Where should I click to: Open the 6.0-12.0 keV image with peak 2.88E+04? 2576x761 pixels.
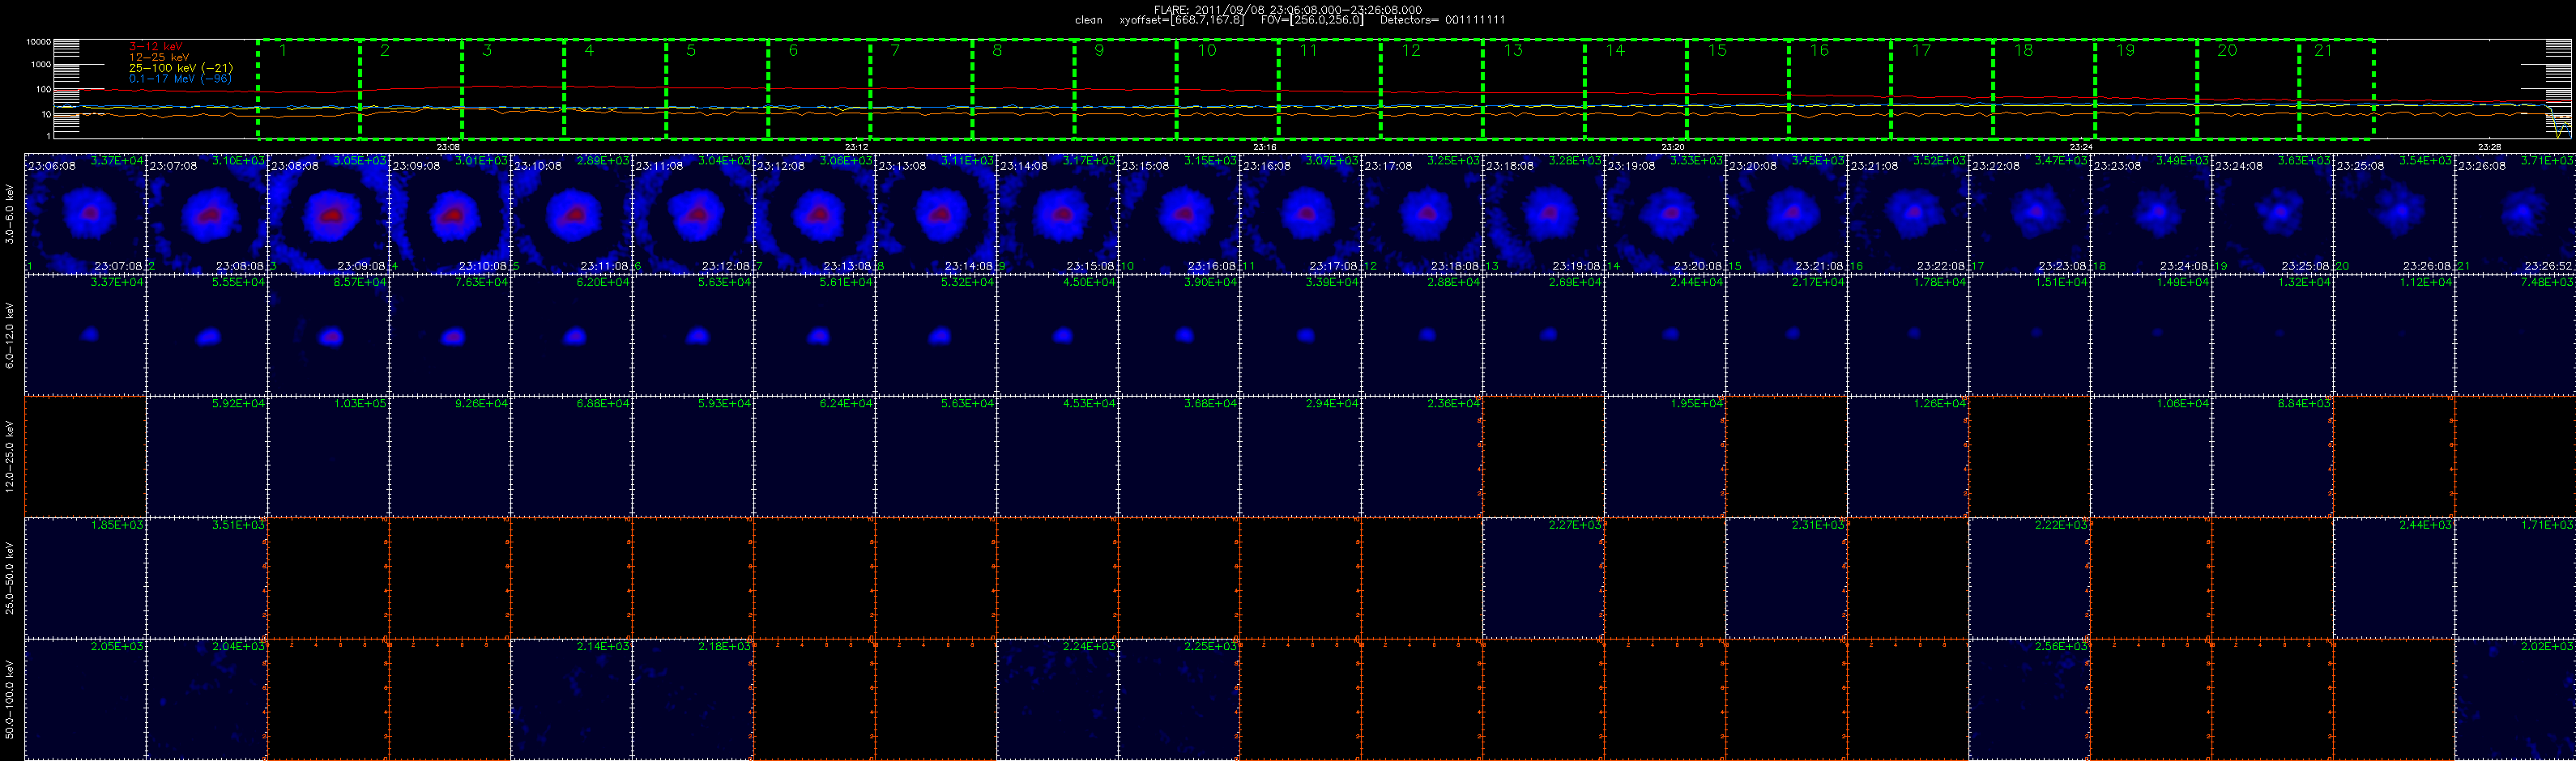pyautogui.click(x=1421, y=335)
